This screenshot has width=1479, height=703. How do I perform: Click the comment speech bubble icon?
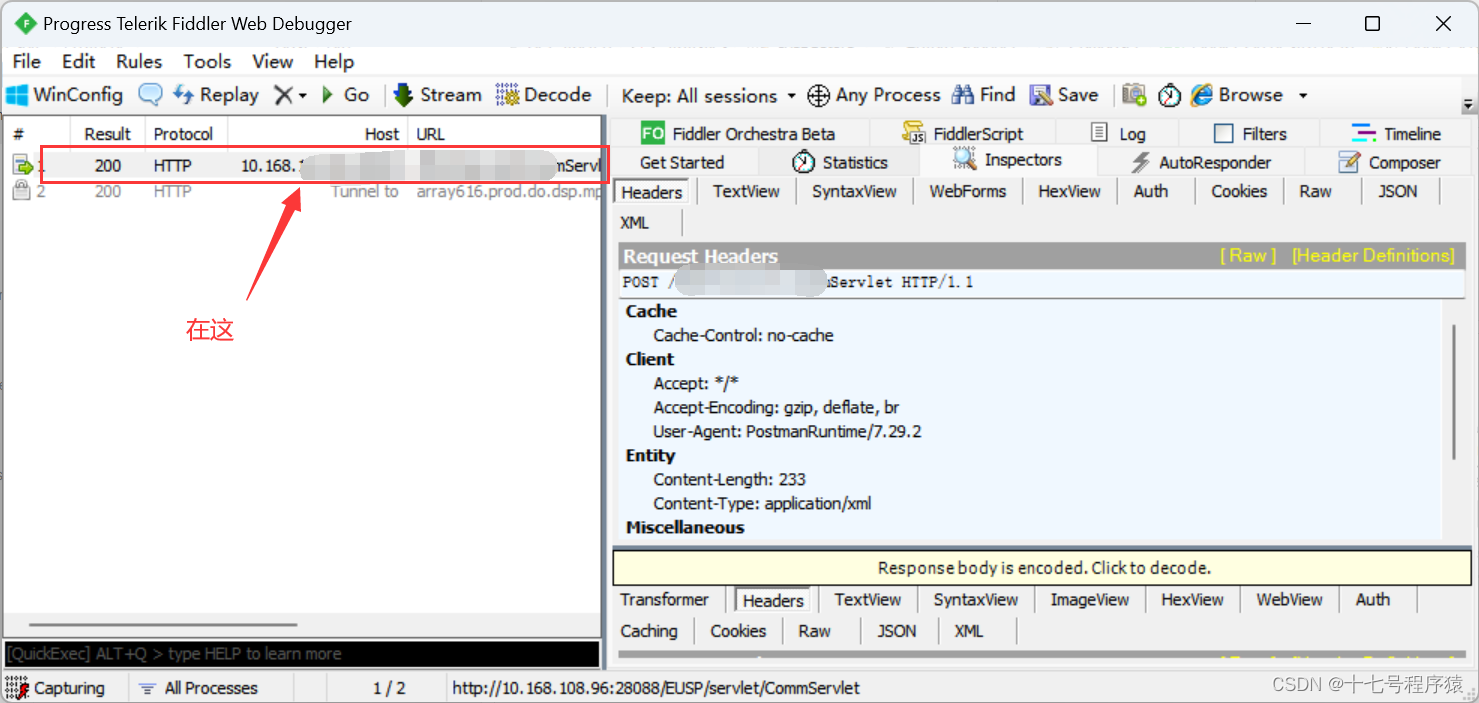click(x=150, y=95)
